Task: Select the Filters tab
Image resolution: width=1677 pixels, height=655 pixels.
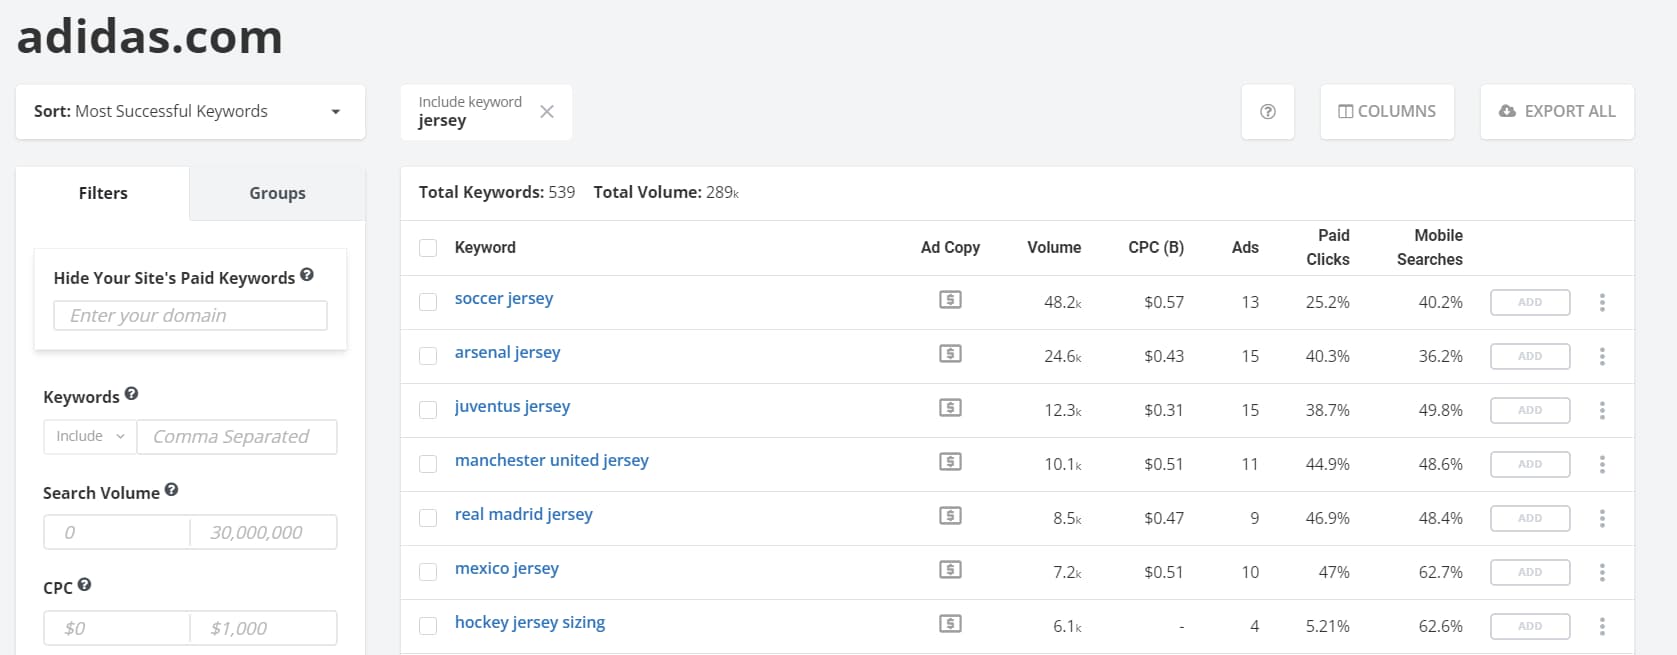Action: click(103, 193)
